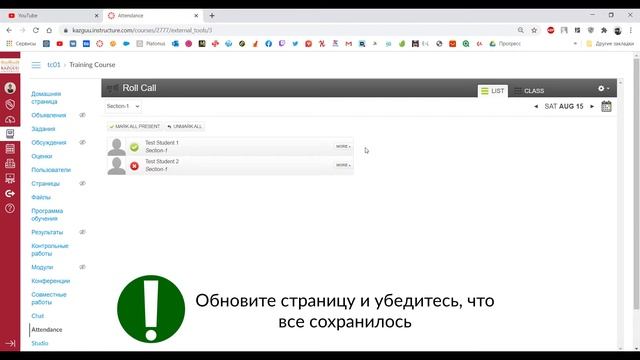Open the Admin shield icon in sidebar
The width and height of the screenshot is (640, 360).
[x=10, y=104]
